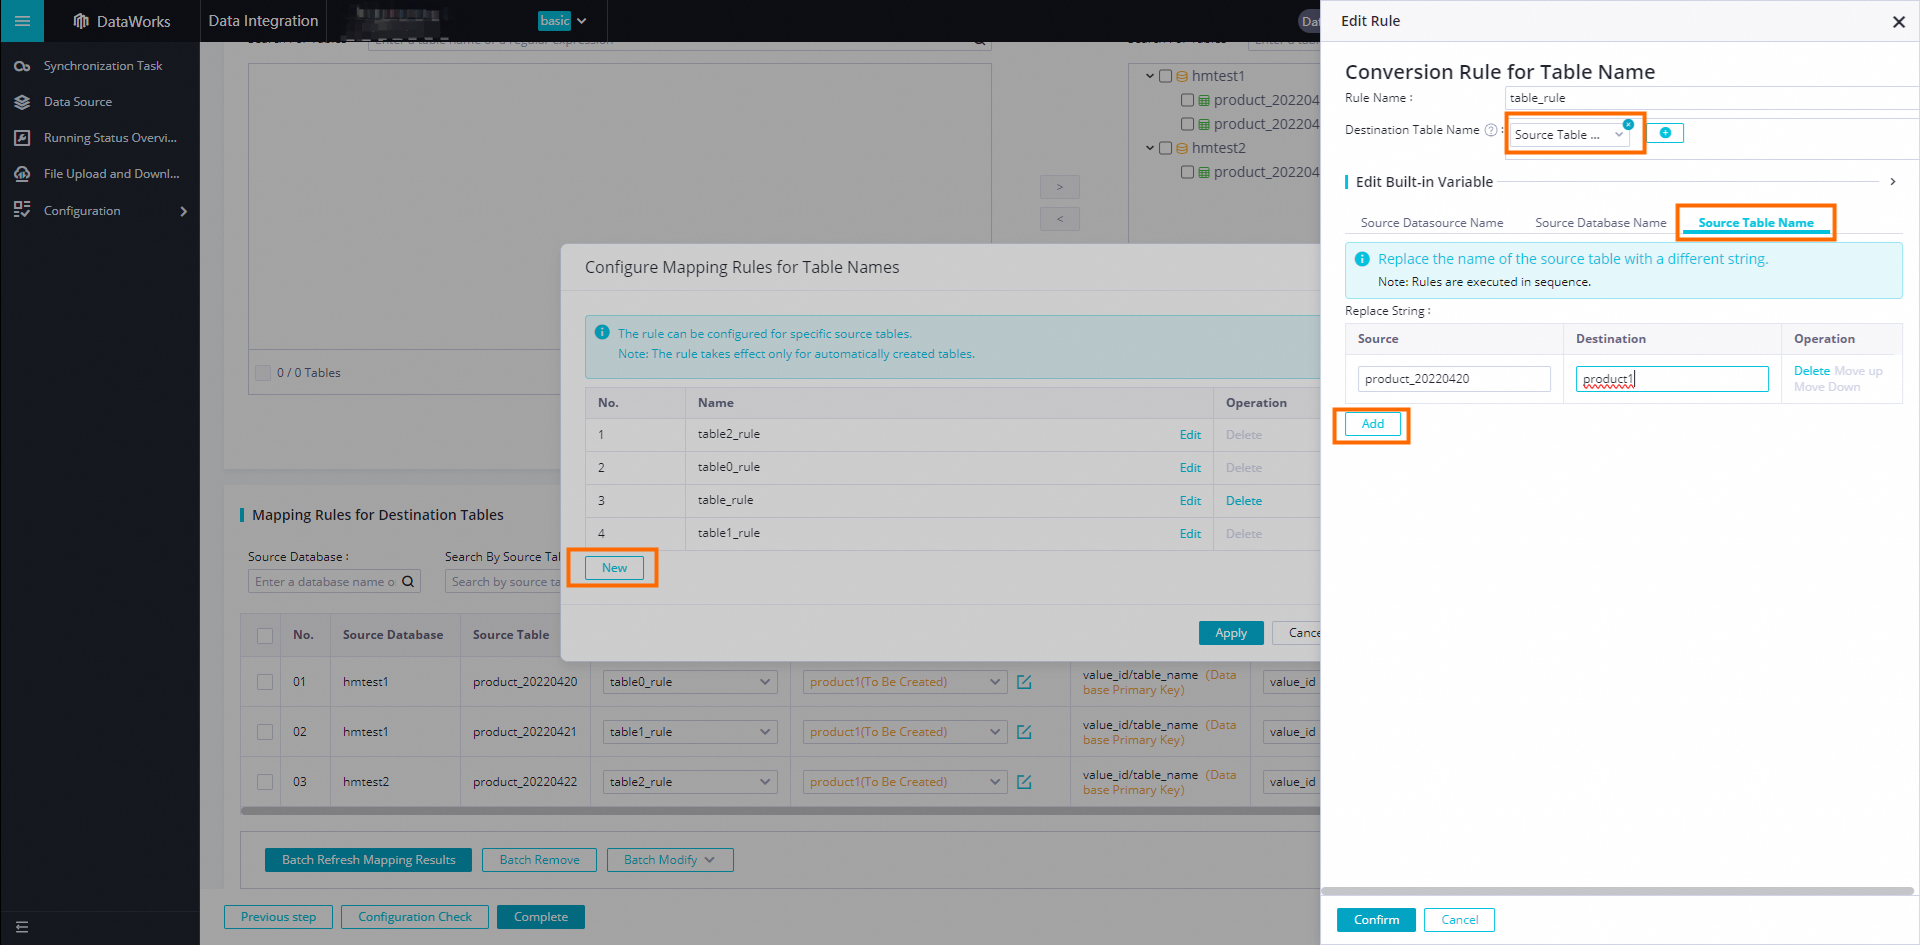
Task: Click edit icon for product_20220421 mapping row
Action: pos(1024,732)
